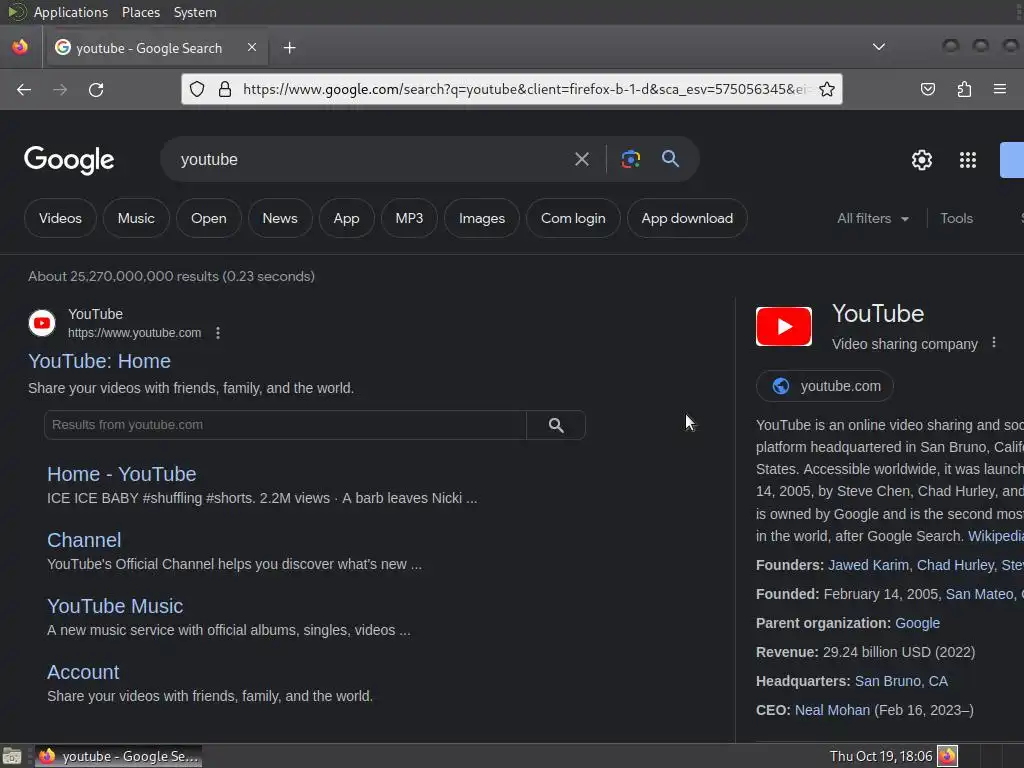Open the Tools options
1024x768 pixels.
coord(956,219)
